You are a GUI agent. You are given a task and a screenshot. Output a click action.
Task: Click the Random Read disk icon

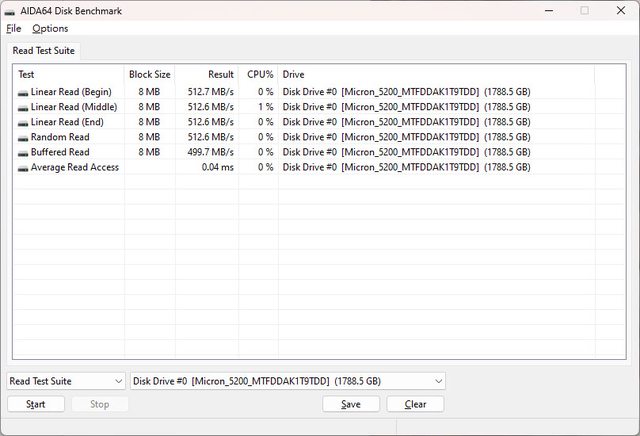(x=23, y=138)
